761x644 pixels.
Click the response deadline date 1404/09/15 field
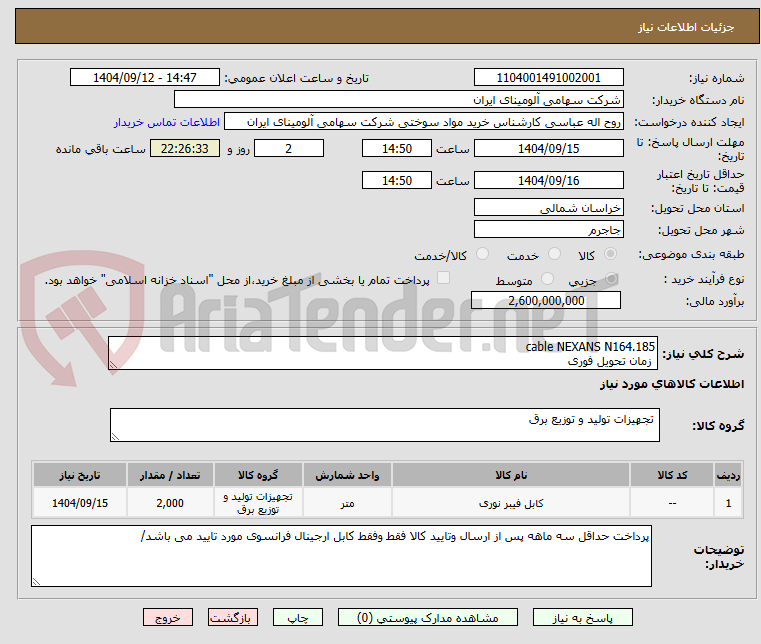pos(548,149)
